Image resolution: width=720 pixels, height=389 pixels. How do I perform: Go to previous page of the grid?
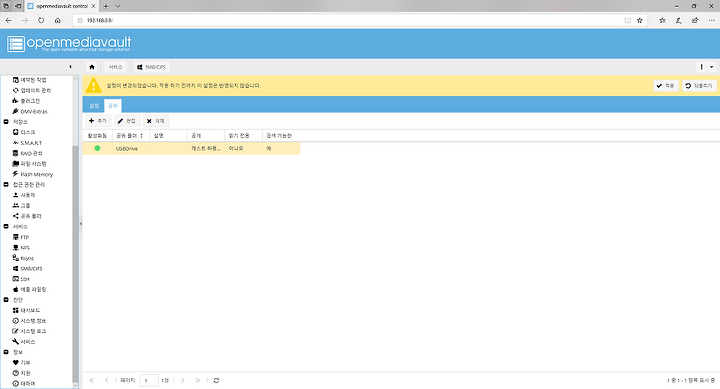pyautogui.click(x=106, y=380)
